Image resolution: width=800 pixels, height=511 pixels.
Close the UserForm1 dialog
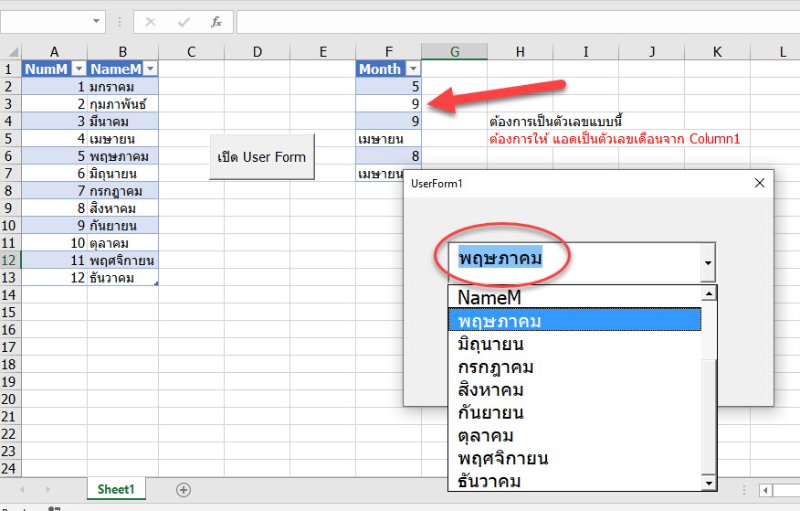[759, 183]
